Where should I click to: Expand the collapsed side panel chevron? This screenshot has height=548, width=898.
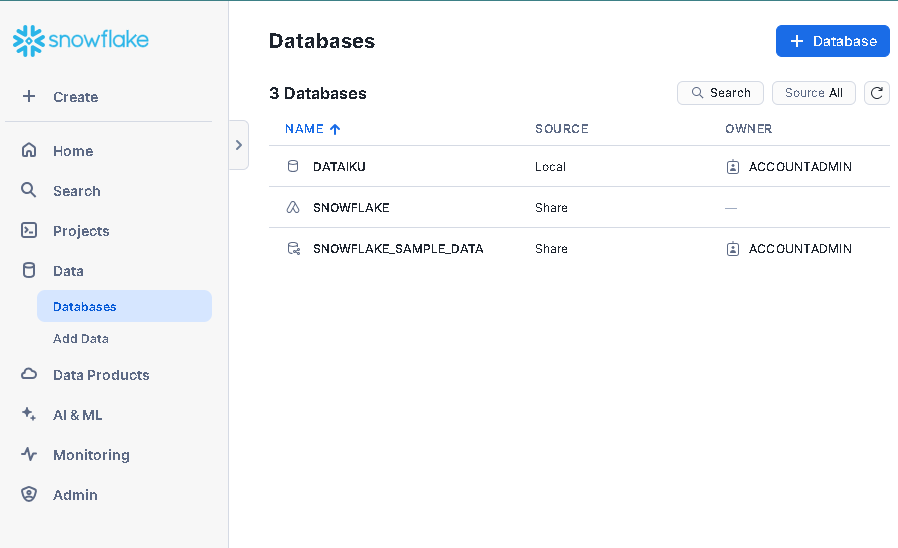tap(239, 145)
